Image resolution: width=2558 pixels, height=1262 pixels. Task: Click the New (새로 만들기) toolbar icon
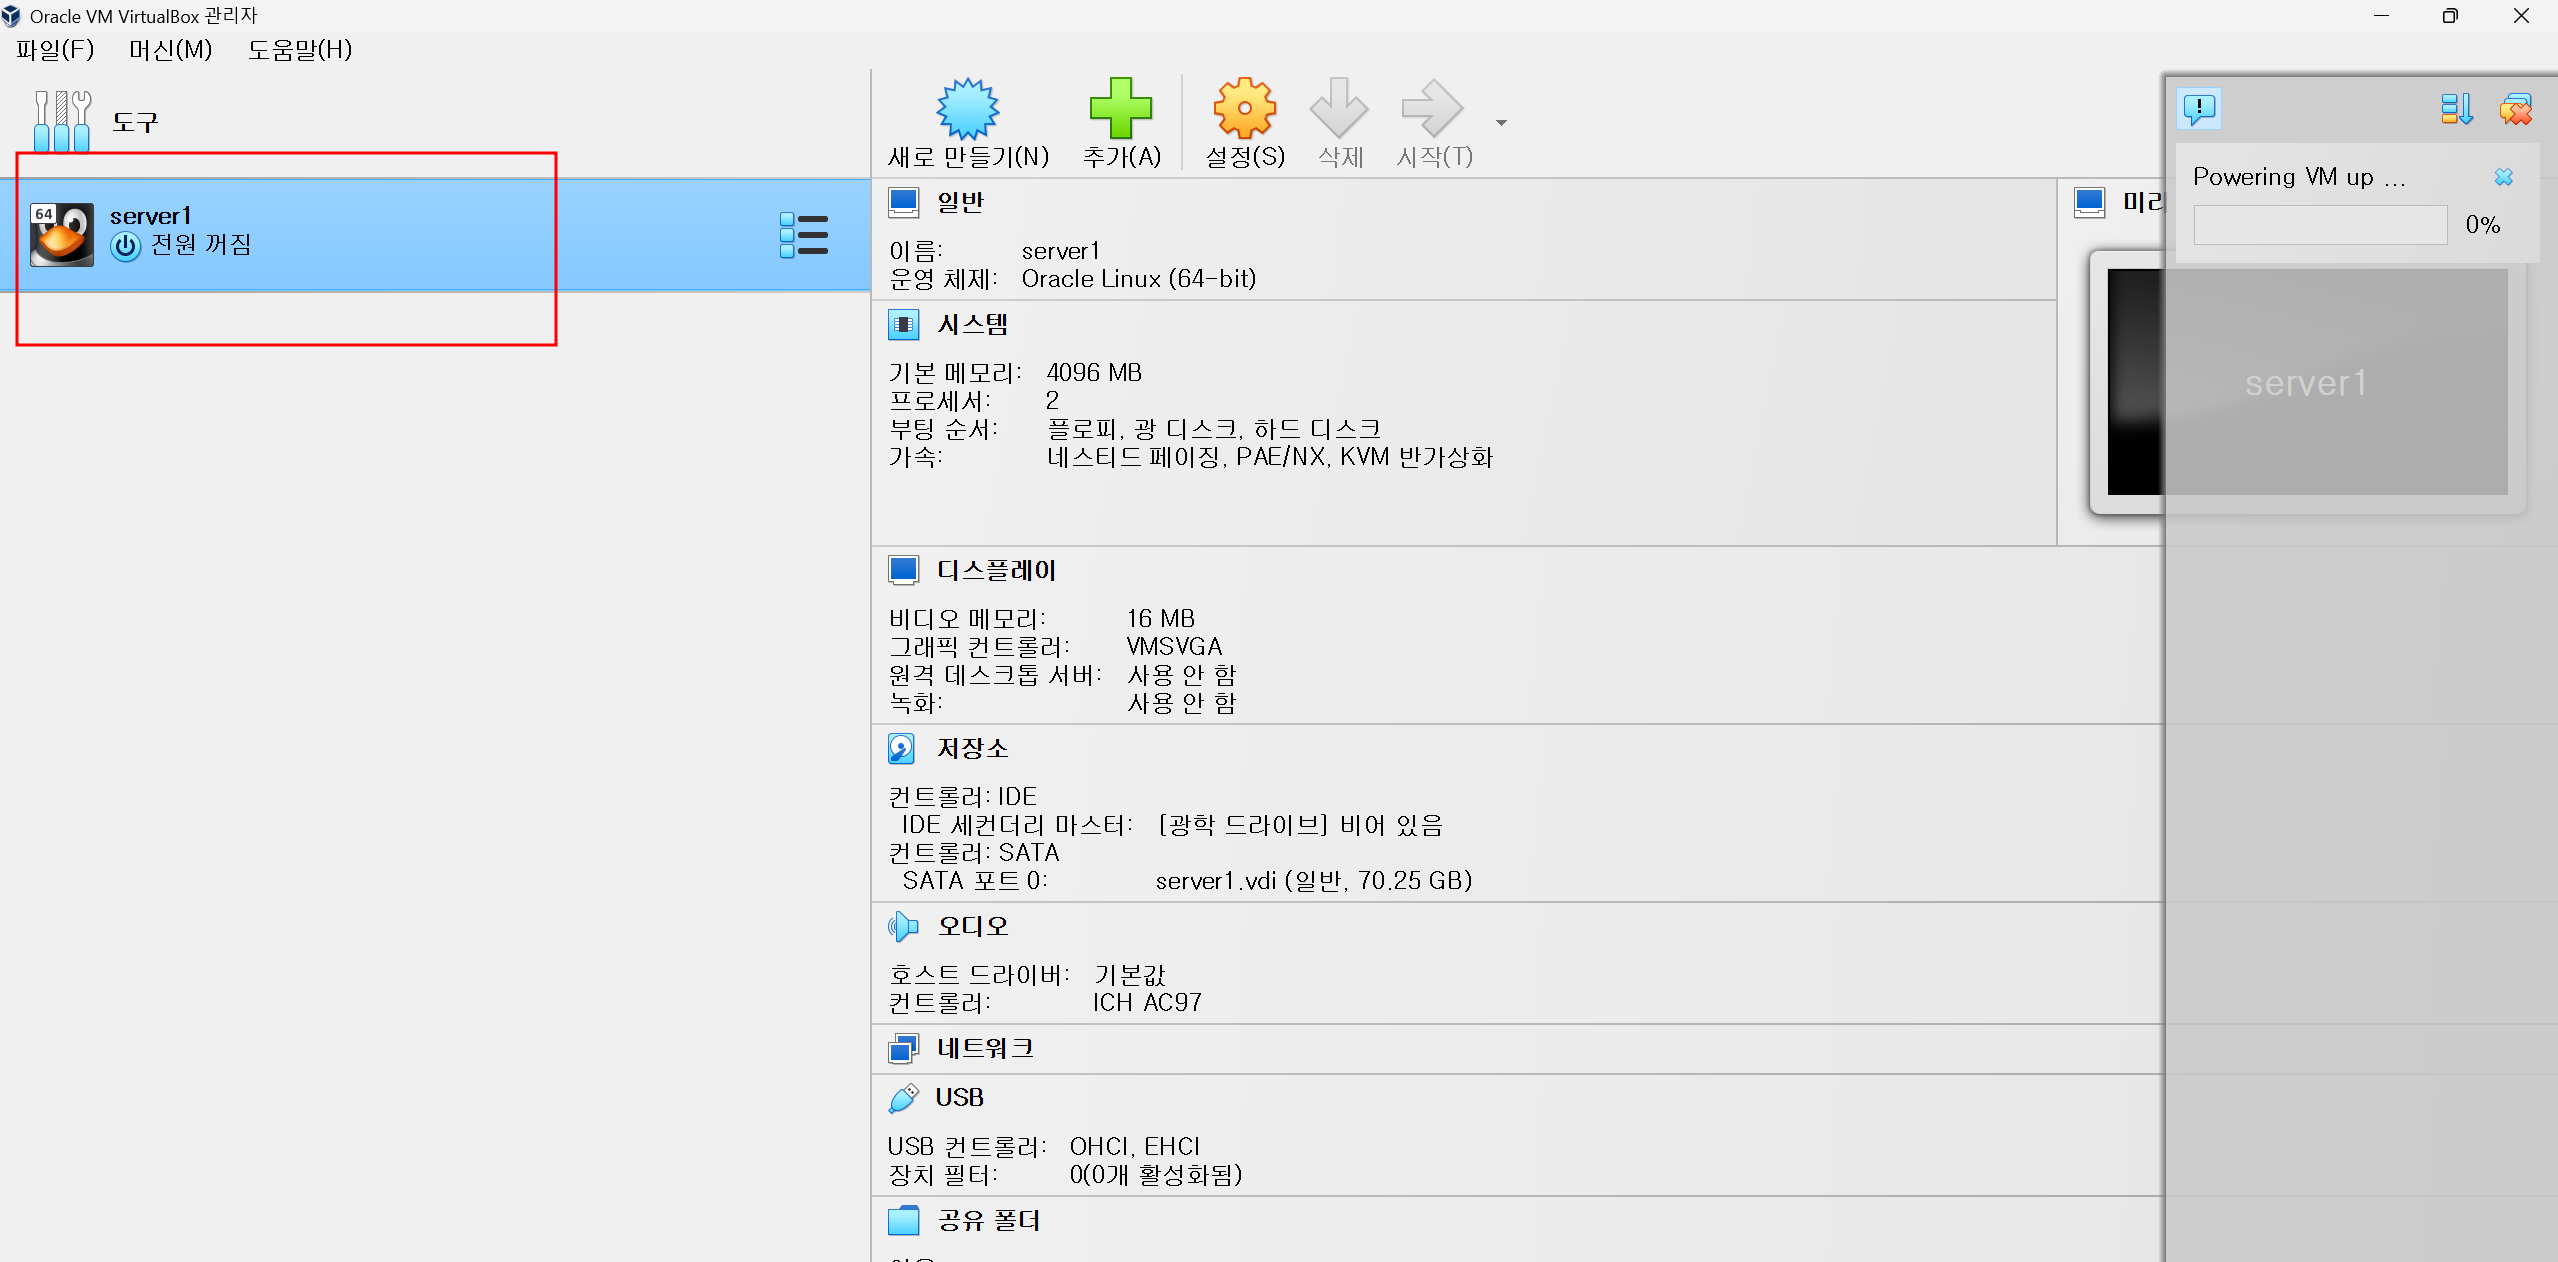click(967, 109)
